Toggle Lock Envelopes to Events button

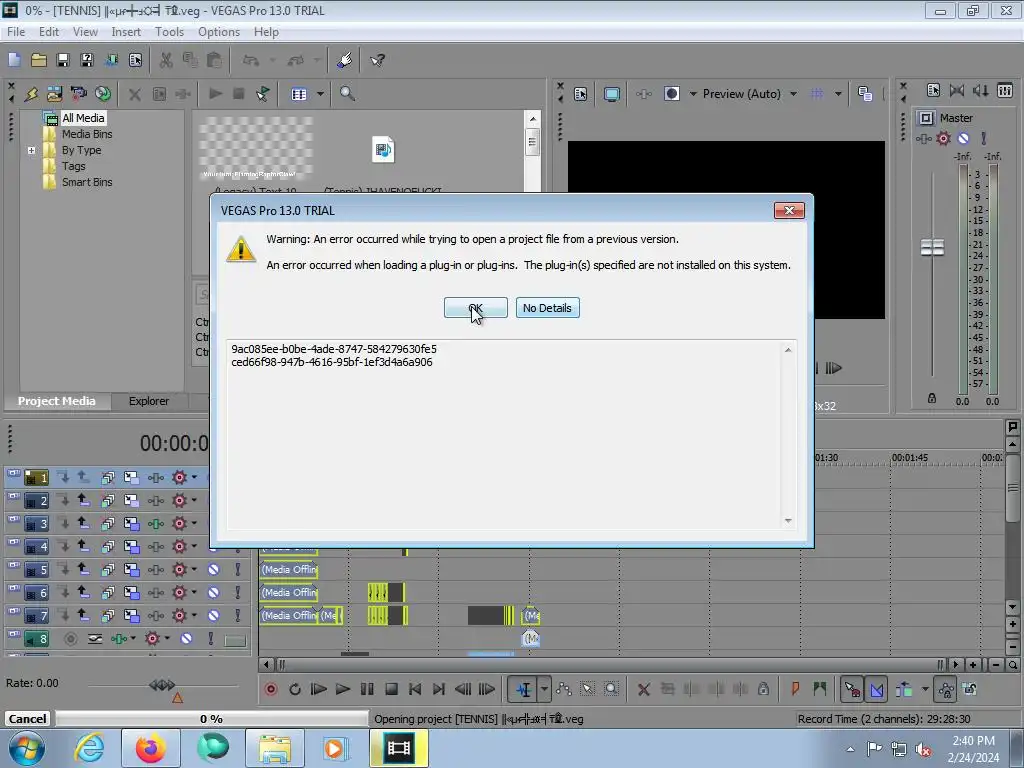[x=946, y=689]
